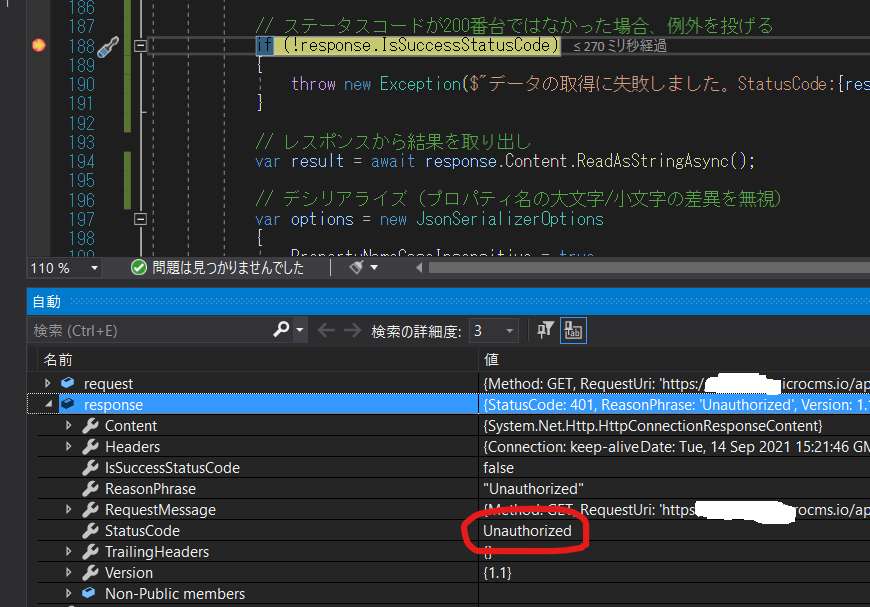Click the code cleanup broom icon
This screenshot has width=870, height=607.
coord(356,267)
